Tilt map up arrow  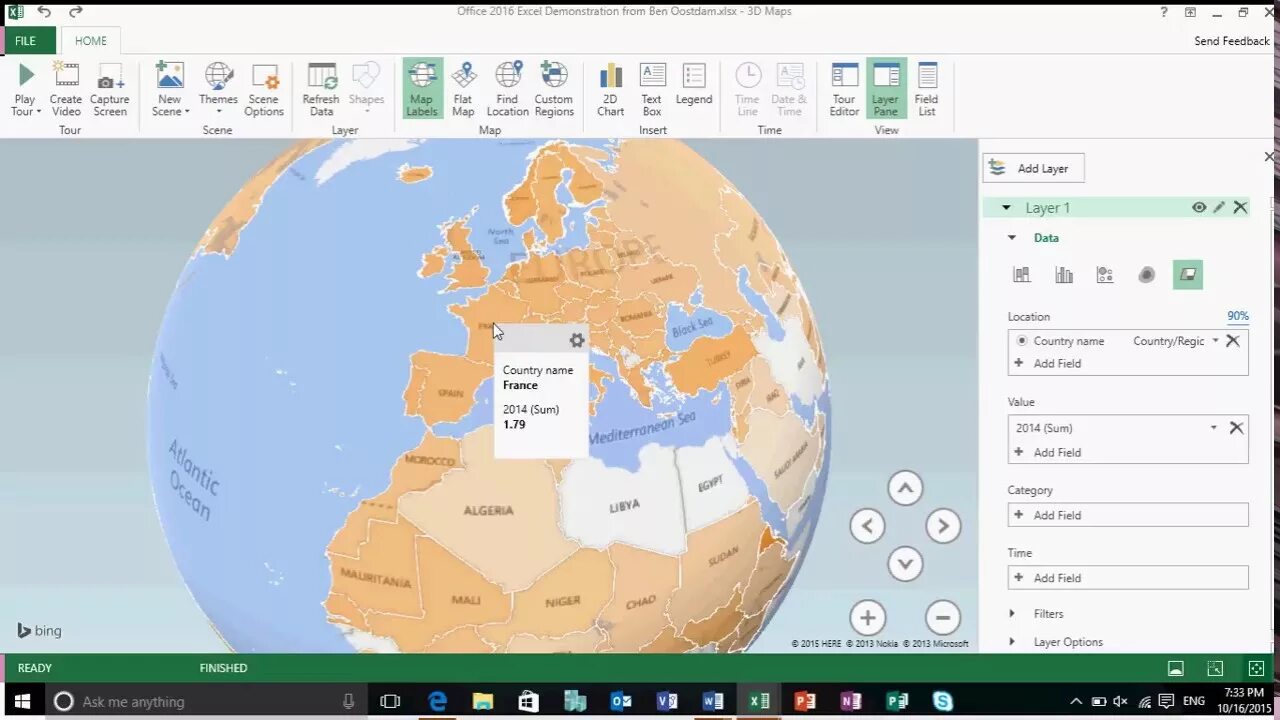pos(905,488)
